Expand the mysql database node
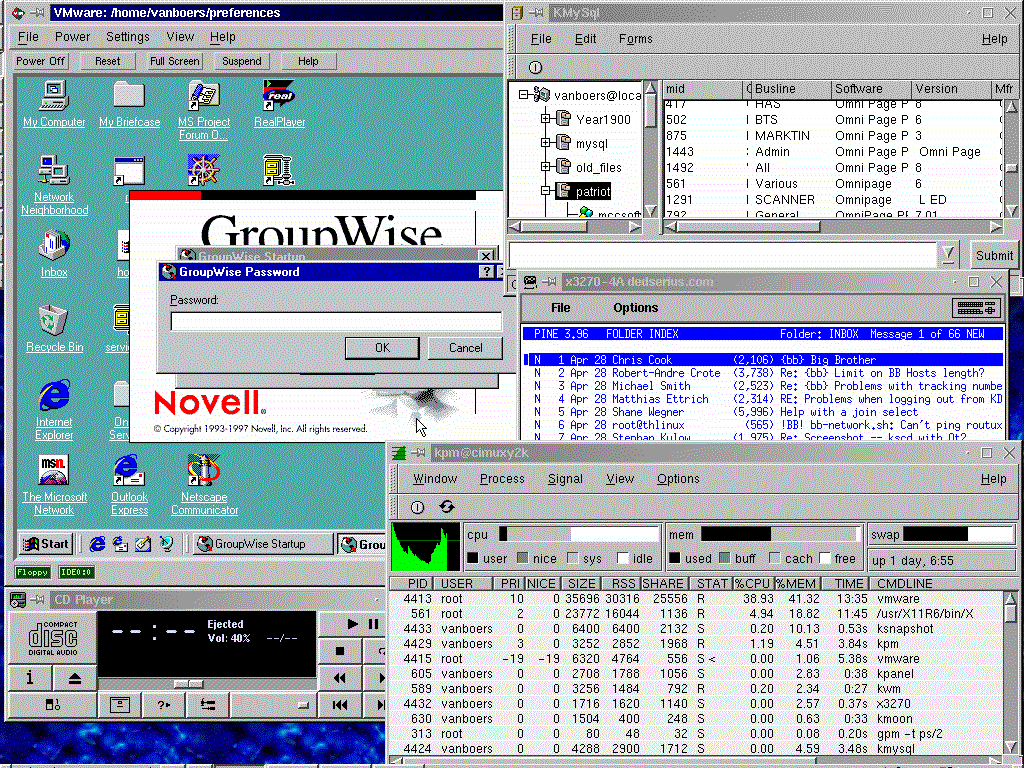Screen dimensions: 1024x768 [545, 142]
